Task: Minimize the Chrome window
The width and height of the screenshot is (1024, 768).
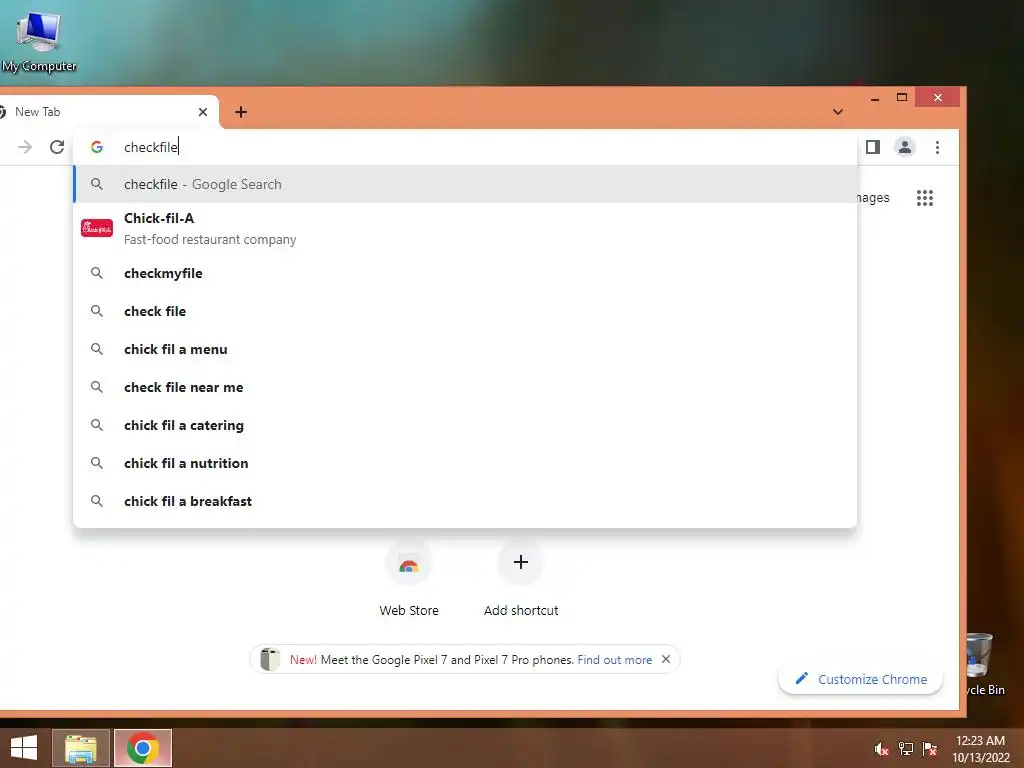Action: coord(875,98)
